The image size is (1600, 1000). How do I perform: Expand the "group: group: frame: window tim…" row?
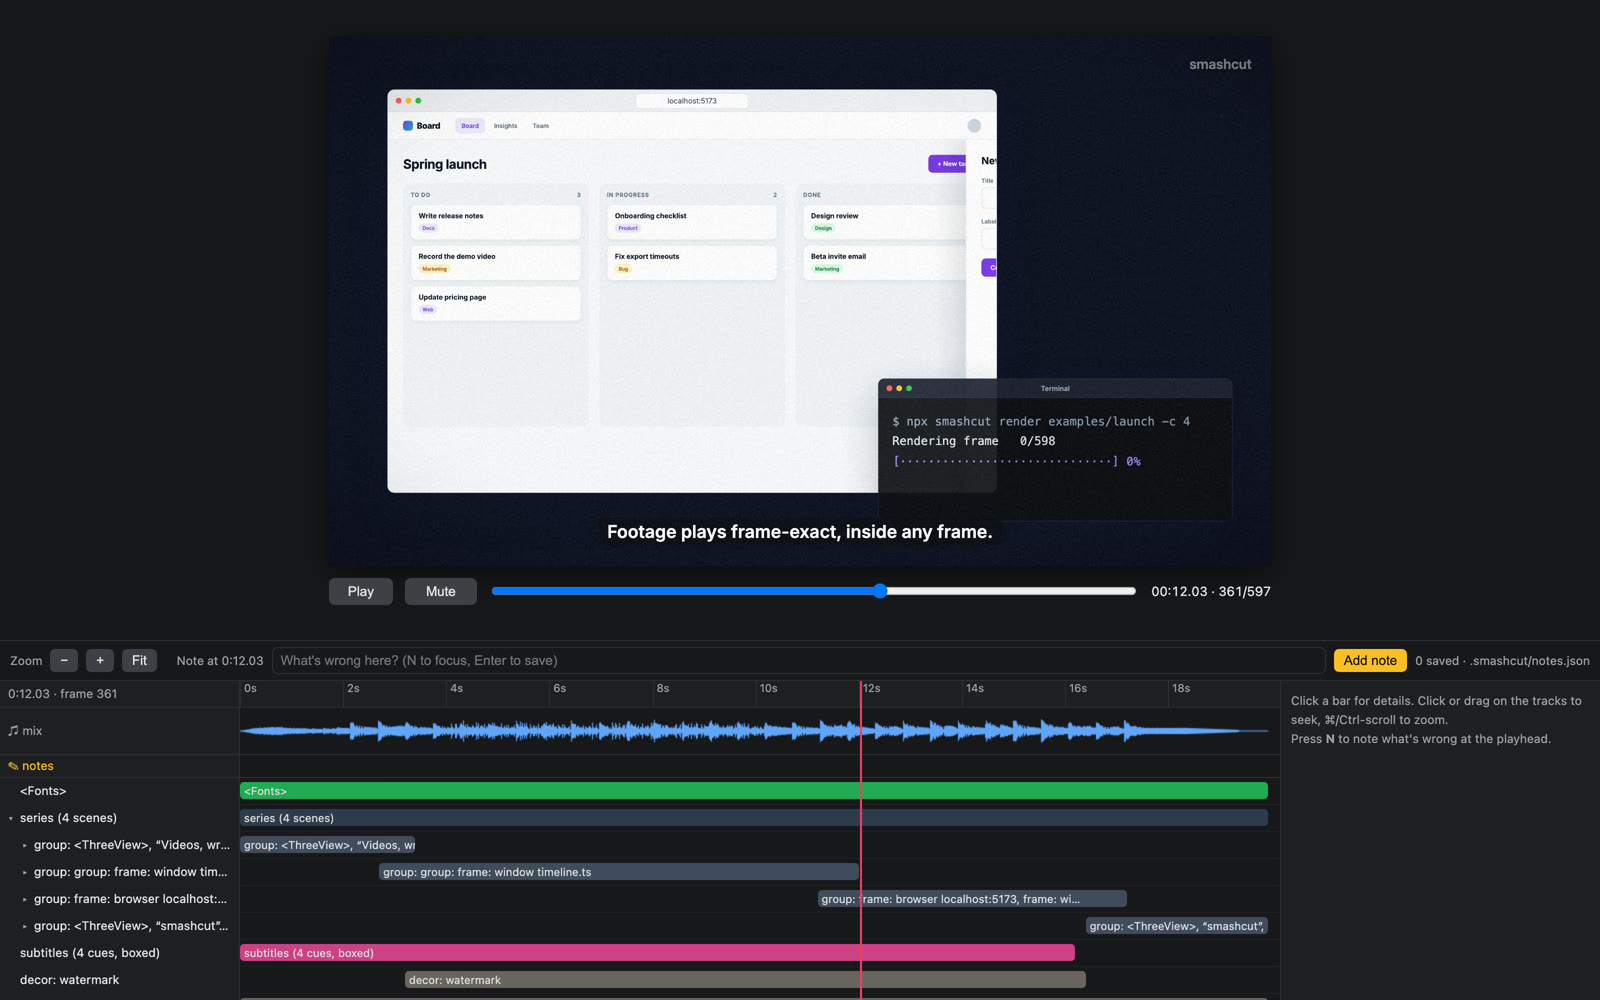tap(25, 872)
